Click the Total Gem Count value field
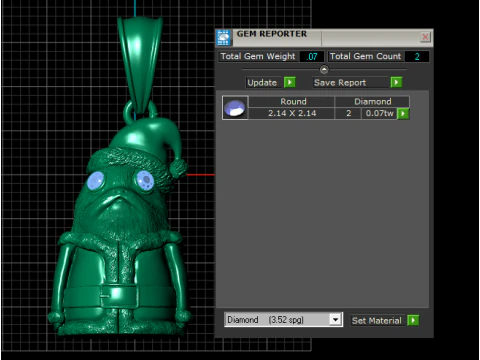 click(417, 57)
